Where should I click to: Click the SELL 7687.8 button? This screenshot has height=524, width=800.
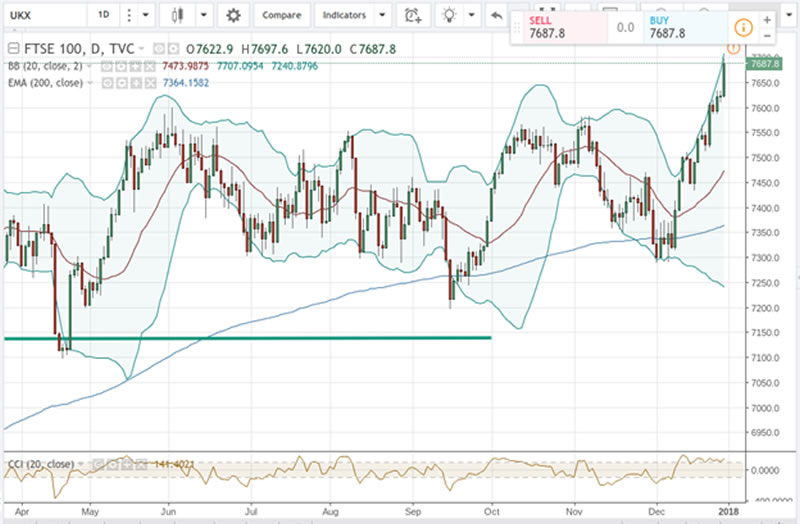pyautogui.click(x=565, y=28)
